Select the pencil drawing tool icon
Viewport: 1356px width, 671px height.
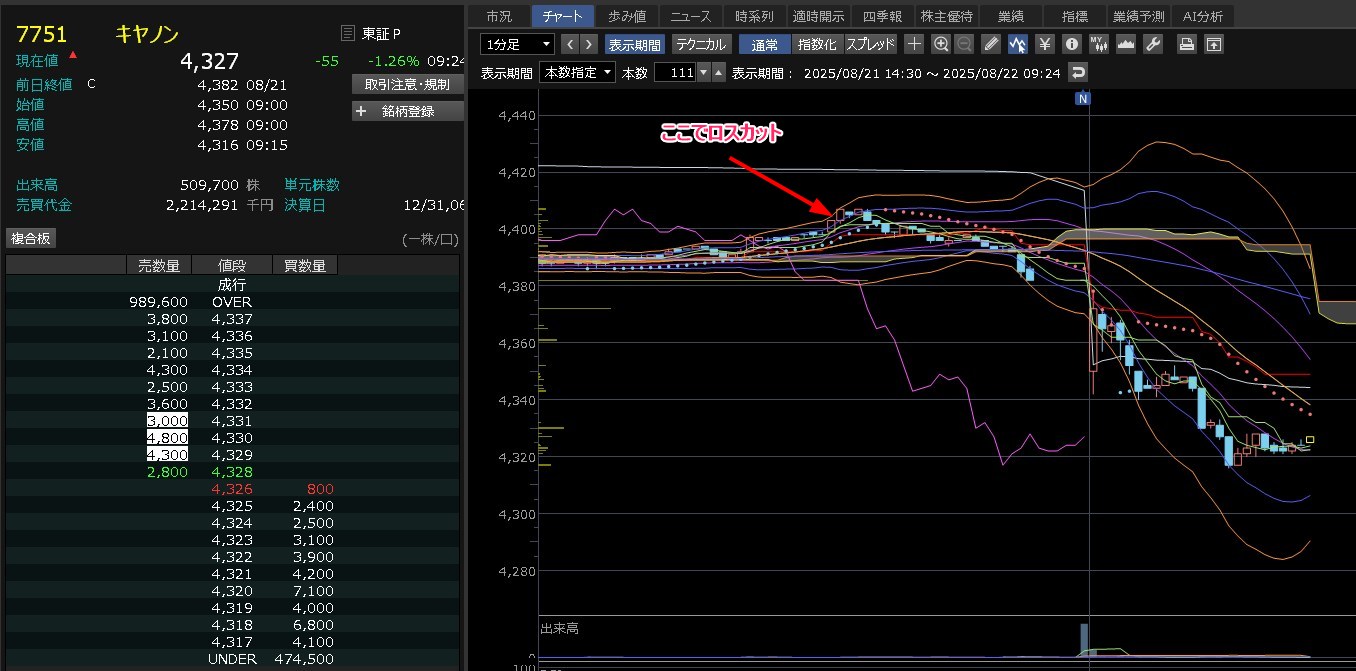click(x=991, y=44)
